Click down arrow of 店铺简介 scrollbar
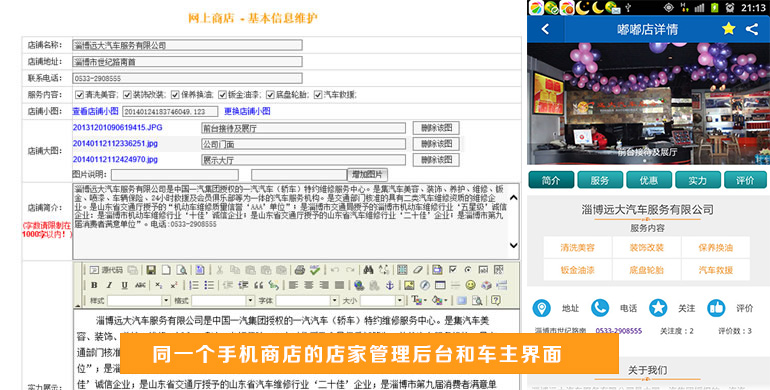Viewport: 770px width, 390px height. [x=514, y=245]
